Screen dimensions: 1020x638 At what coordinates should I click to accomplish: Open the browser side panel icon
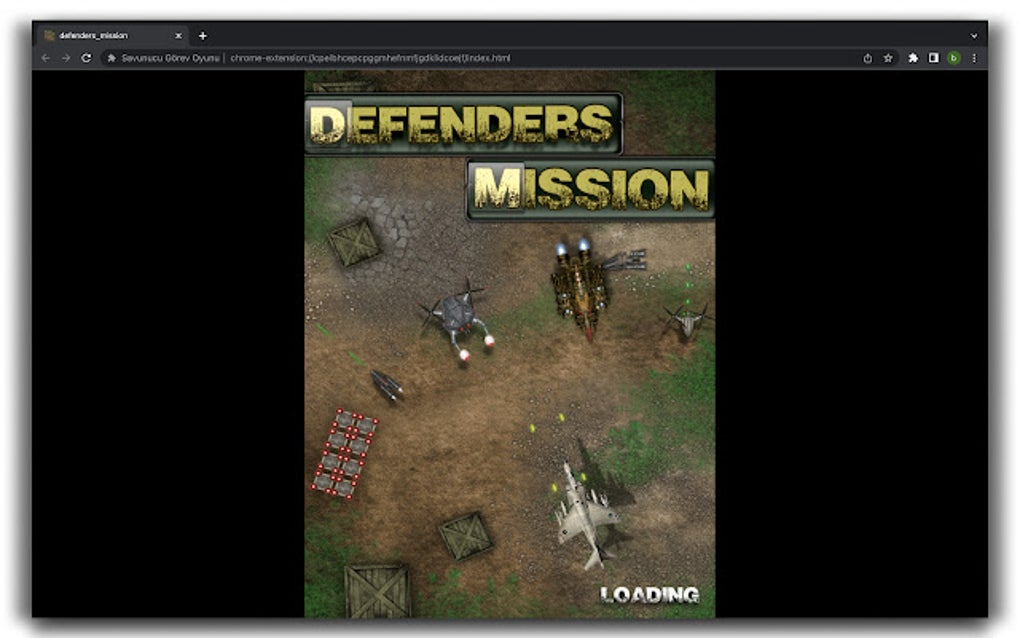point(933,58)
